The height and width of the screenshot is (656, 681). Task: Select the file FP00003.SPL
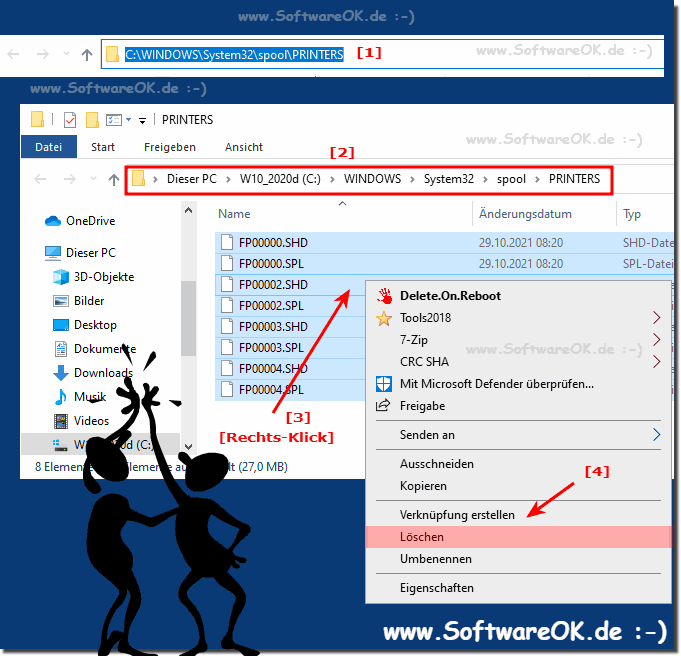coord(271,348)
